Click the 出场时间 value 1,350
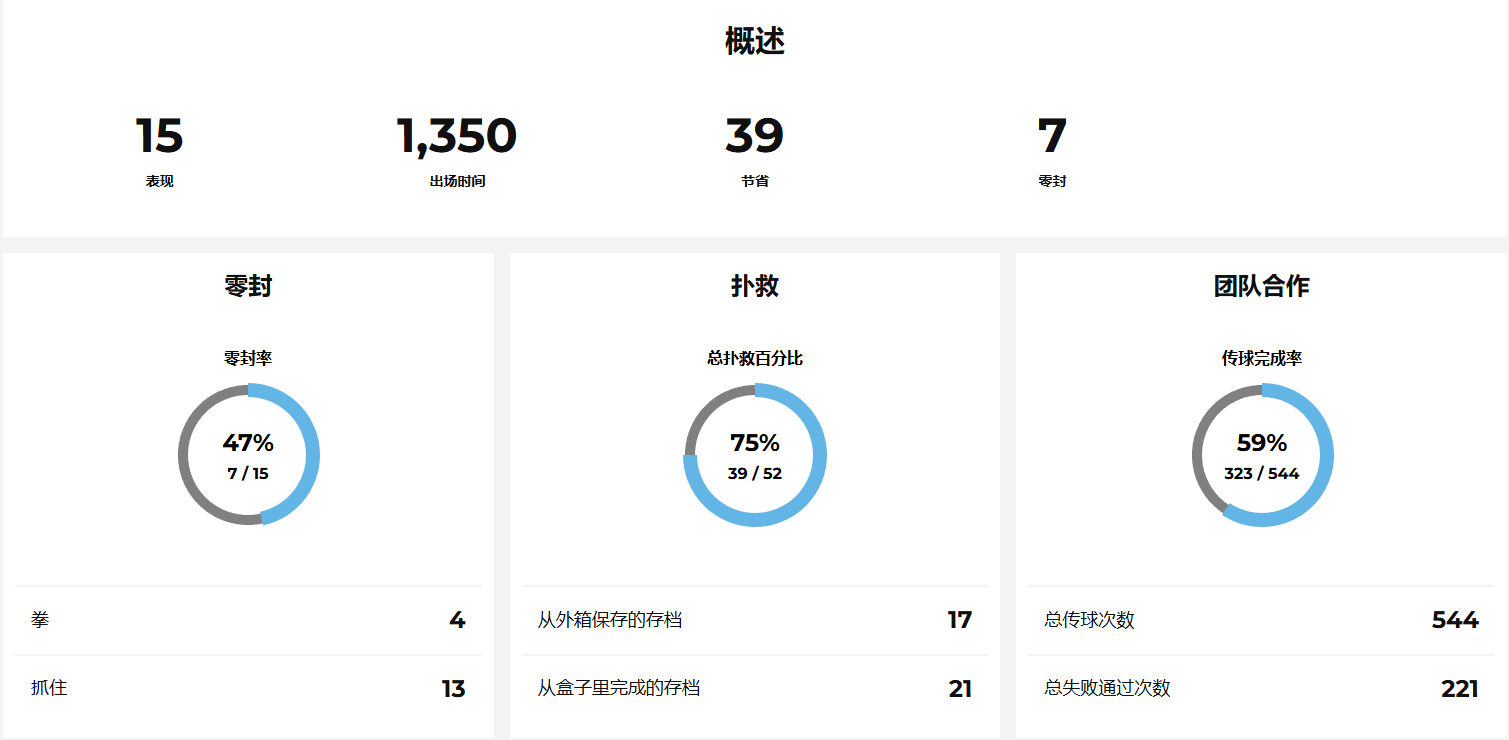Image resolution: width=1509 pixels, height=740 pixels. tap(456, 137)
